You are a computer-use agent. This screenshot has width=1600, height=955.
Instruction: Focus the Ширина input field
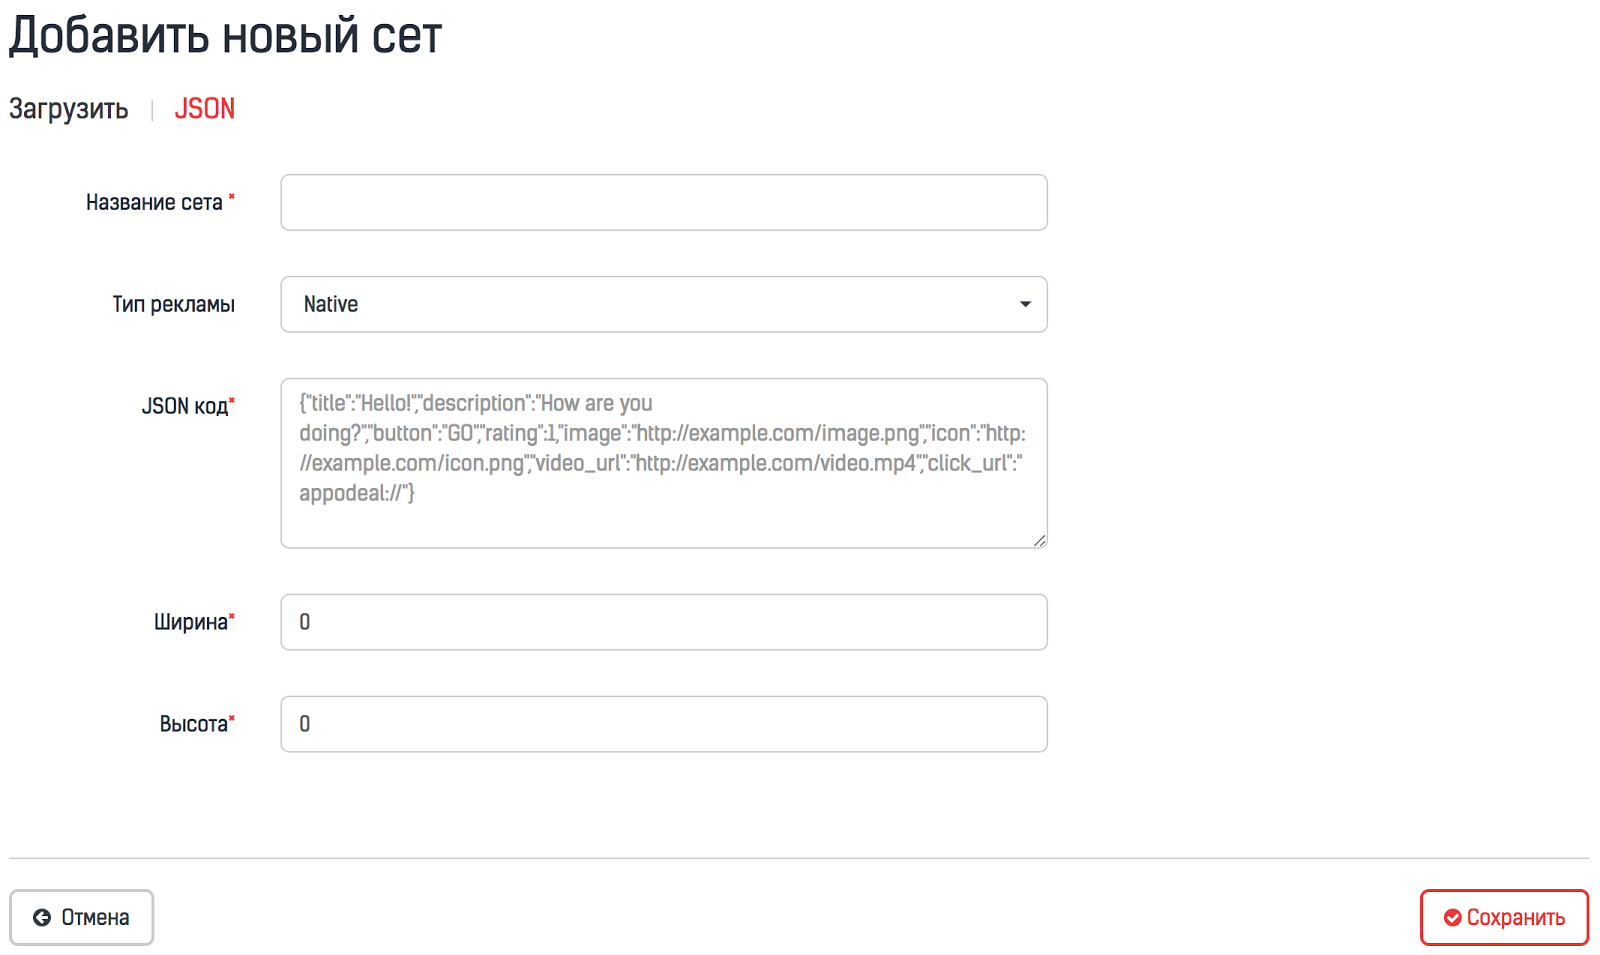point(663,622)
